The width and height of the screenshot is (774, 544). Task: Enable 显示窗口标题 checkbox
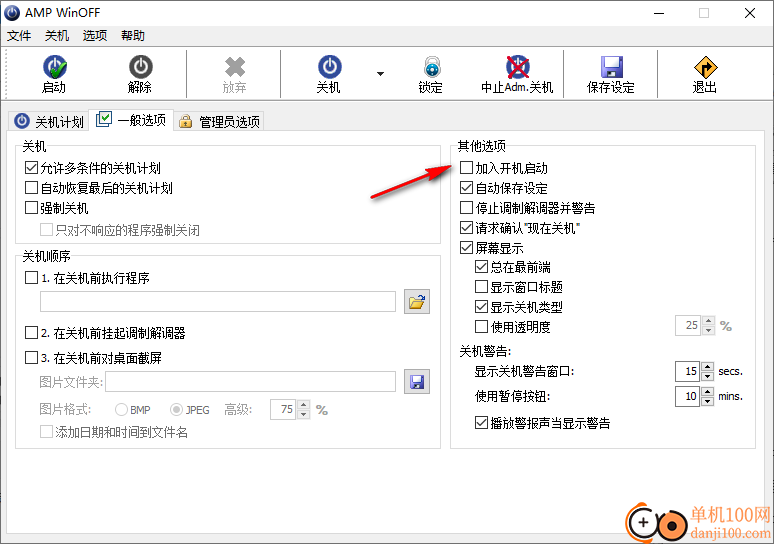coord(481,287)
